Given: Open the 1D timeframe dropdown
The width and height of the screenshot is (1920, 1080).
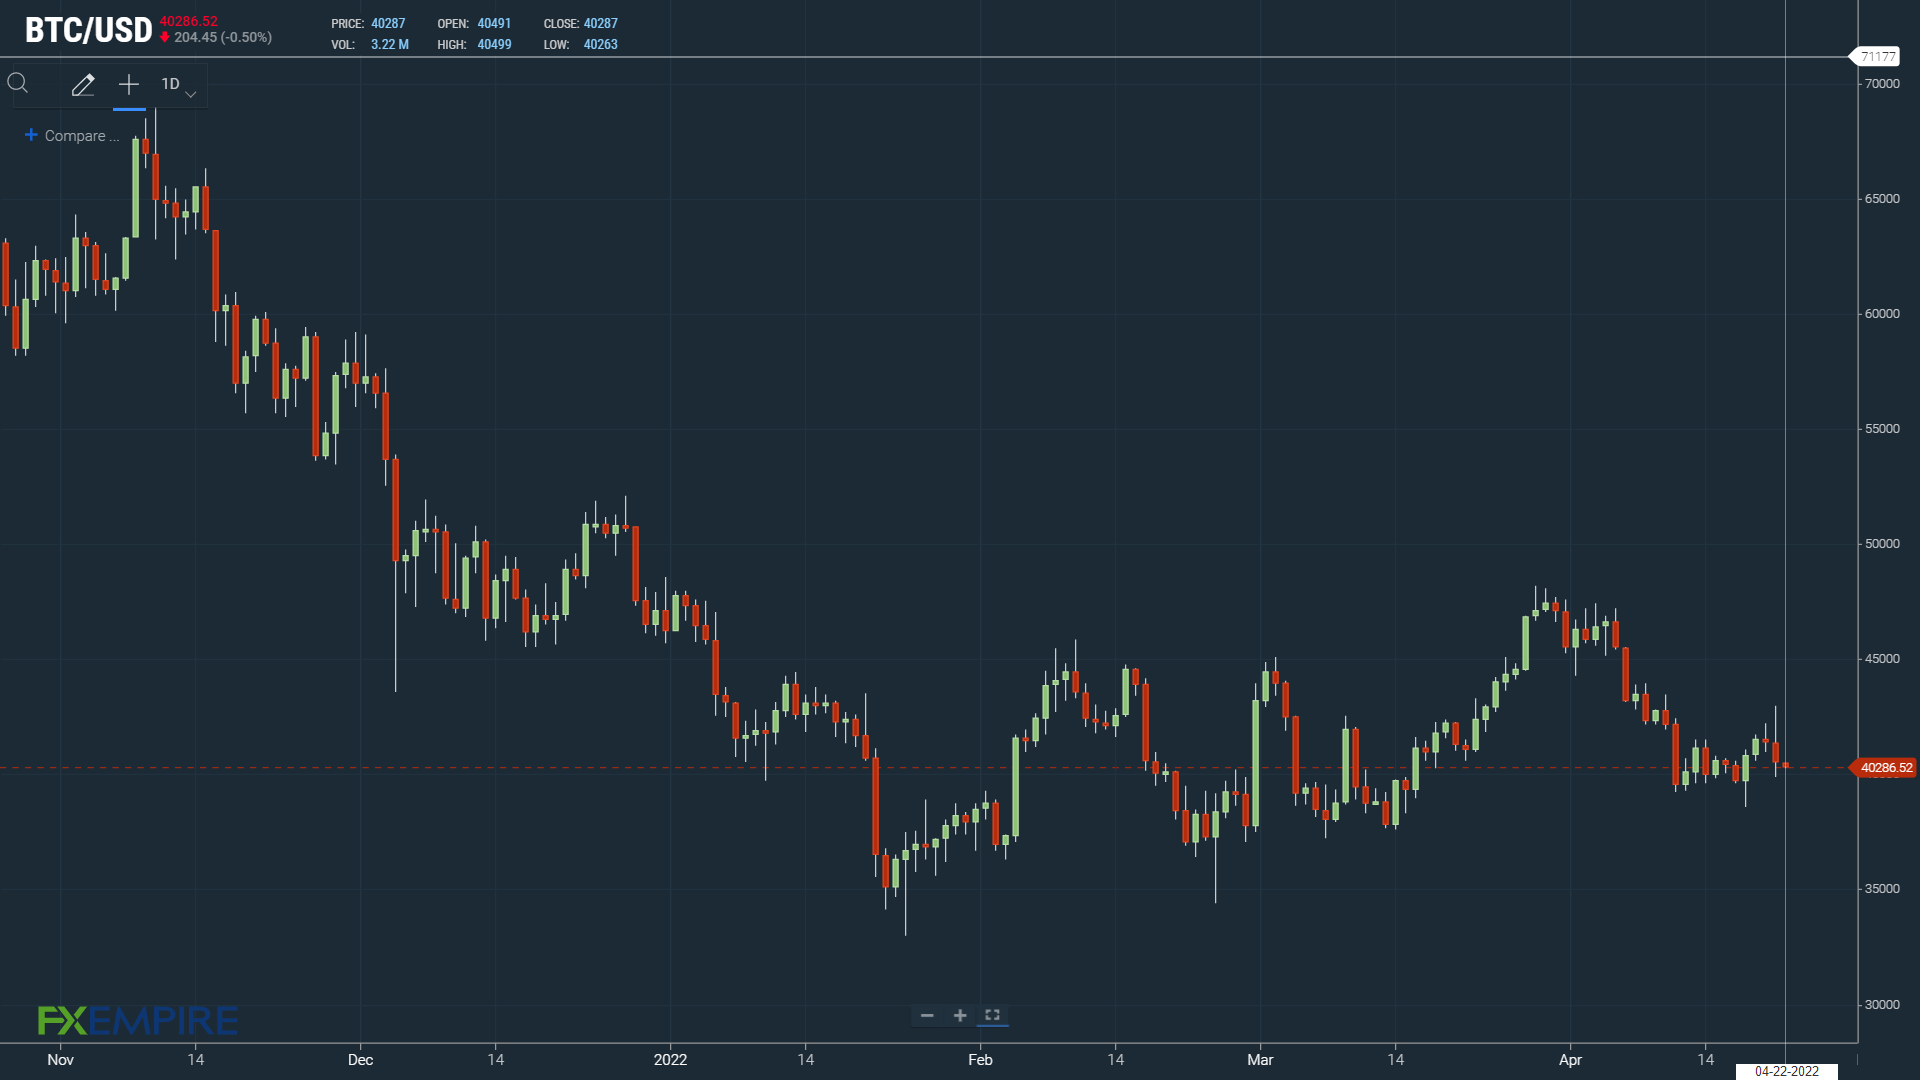Looking at the screenshot, I should pos(179,85).
